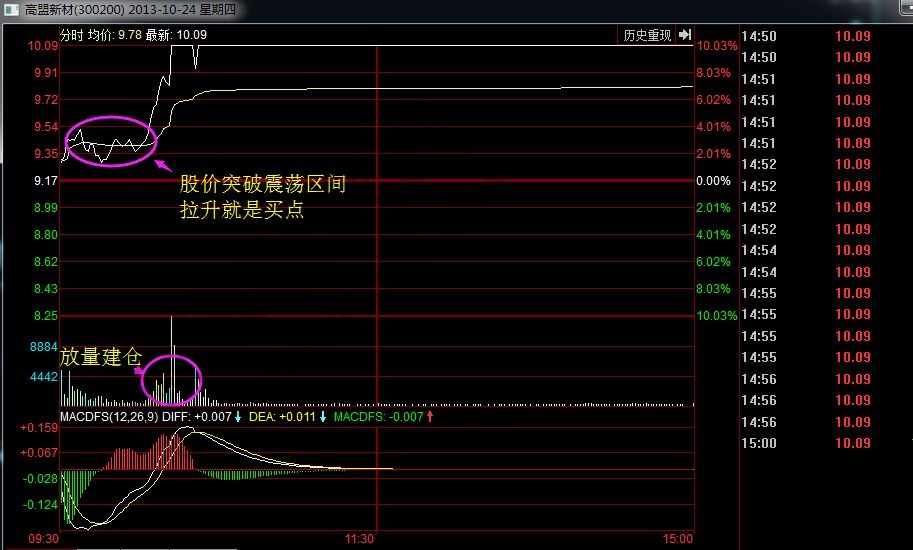This screenshot has height=550, width=913.
Task: Click the 分时 label above the chart
Action: click(x=72, y=35)
